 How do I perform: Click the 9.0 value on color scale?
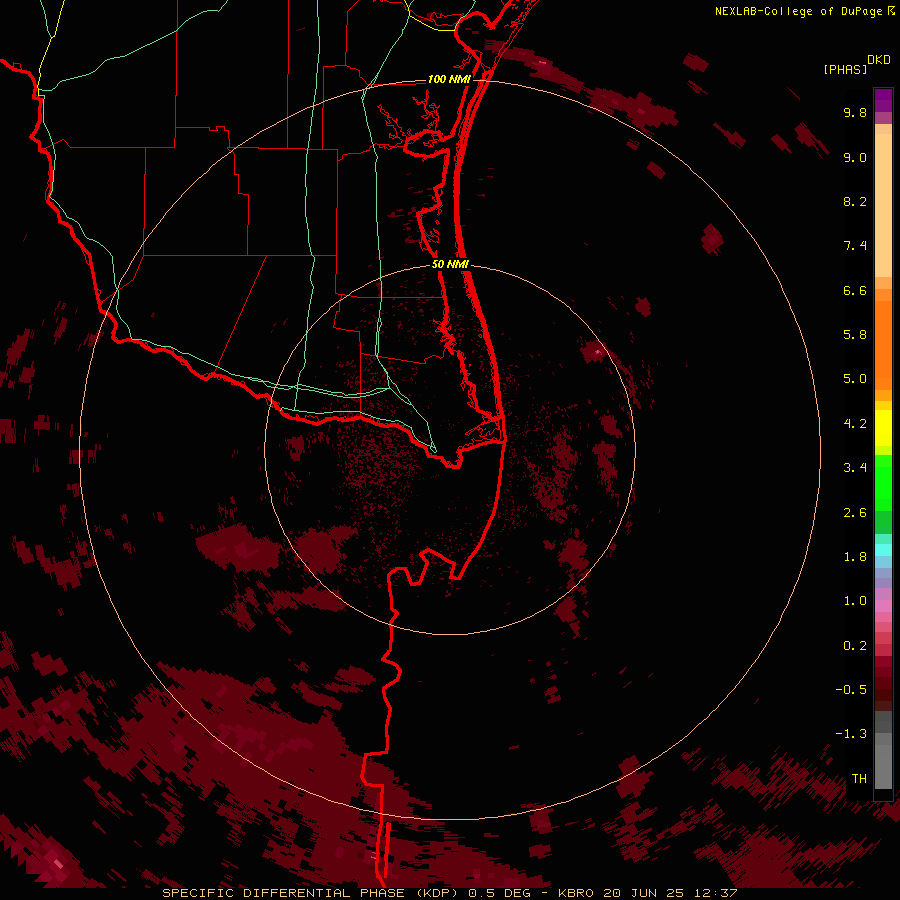[x=855, y=157]
